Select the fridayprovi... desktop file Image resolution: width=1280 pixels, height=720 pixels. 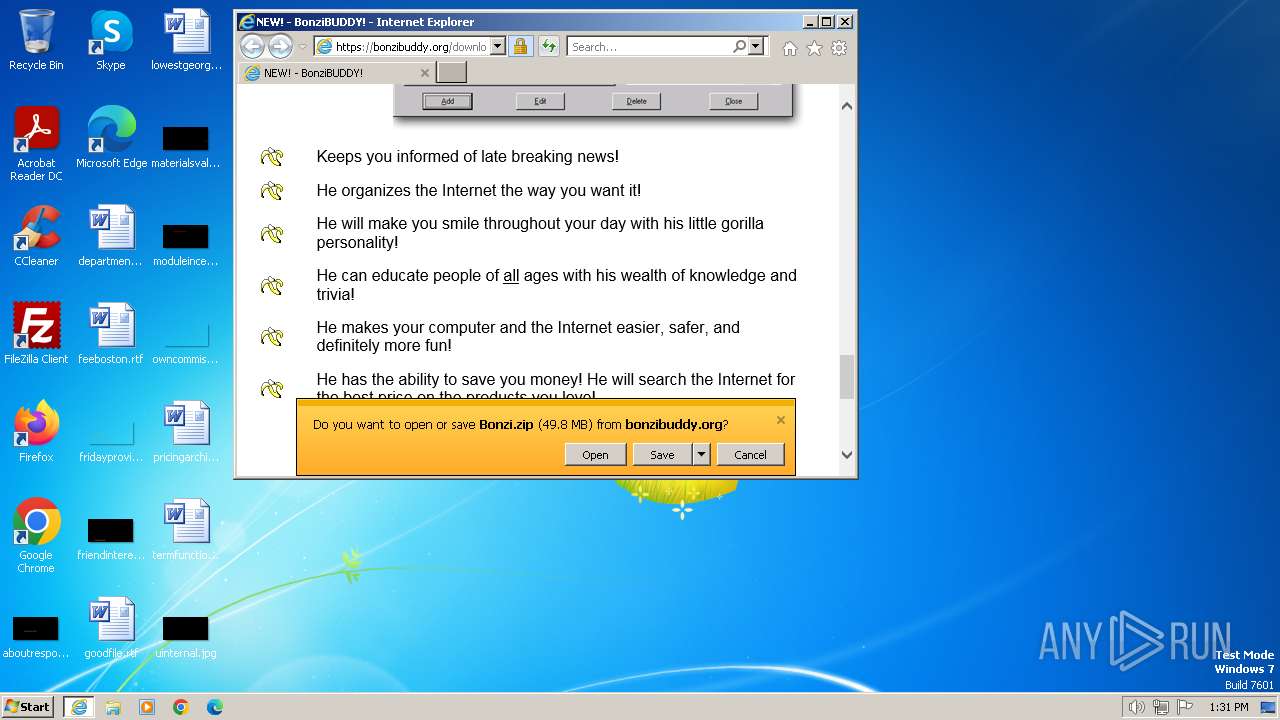point(110,440)
